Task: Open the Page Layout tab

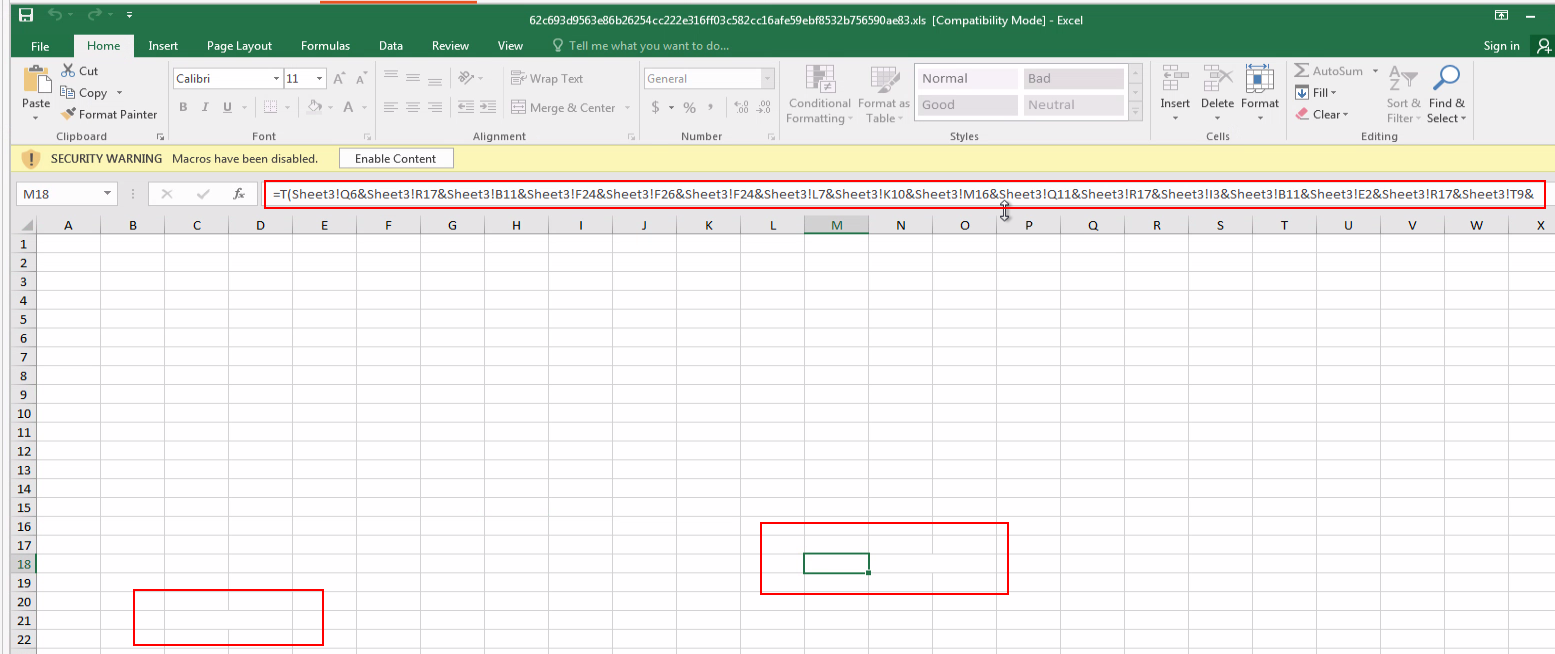Action: click(239, 46)
